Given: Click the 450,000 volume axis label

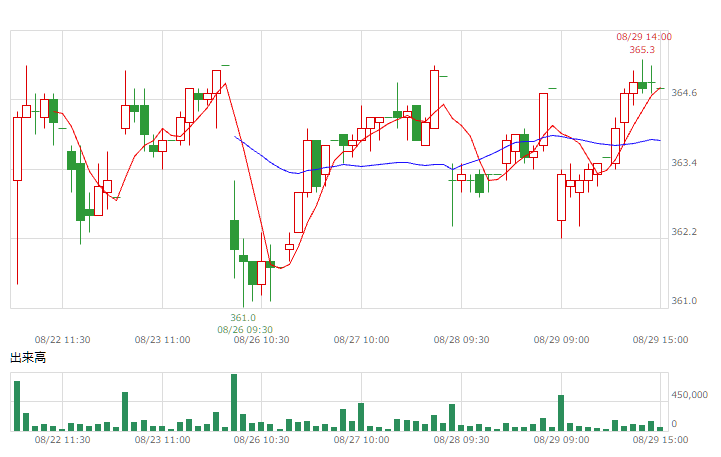Looking at the screenshot, I should point(689,395).
